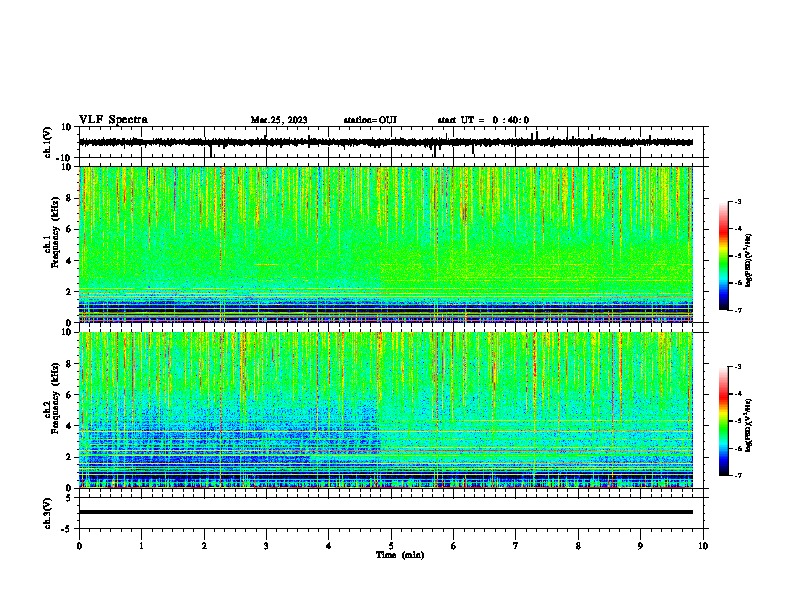
Task: Click the time axis tick "5"
Action: (391, 546)
